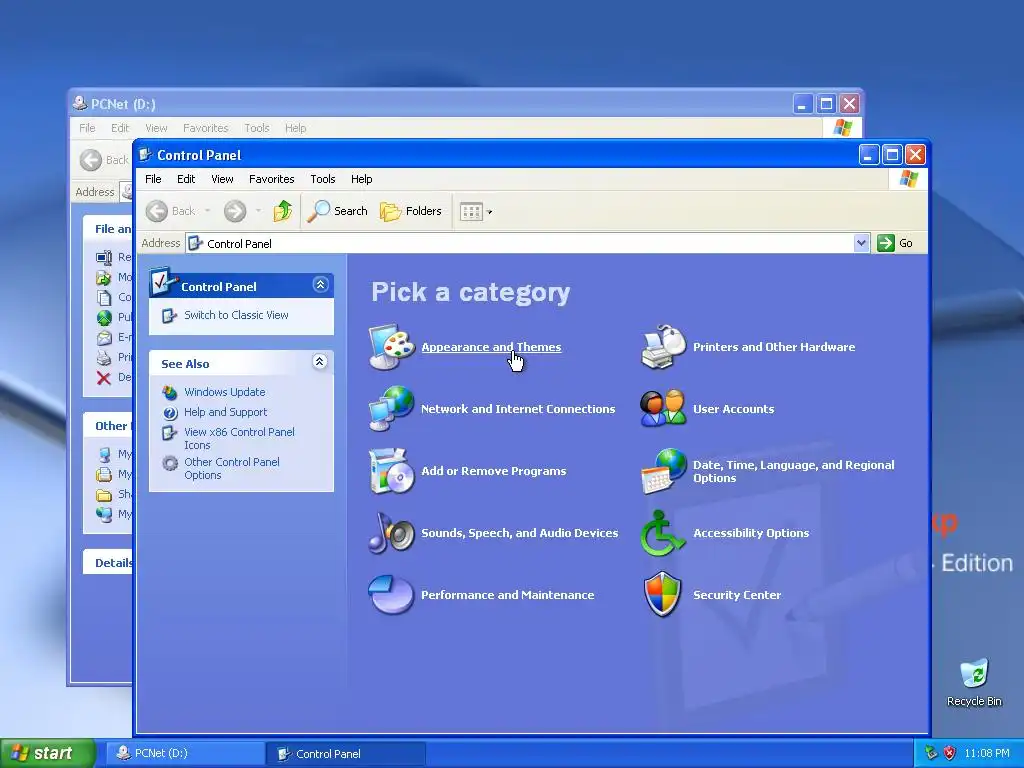1024x768 pixels.
Task: Open Appearance and Themes category icon
Action: coord(391,347)
